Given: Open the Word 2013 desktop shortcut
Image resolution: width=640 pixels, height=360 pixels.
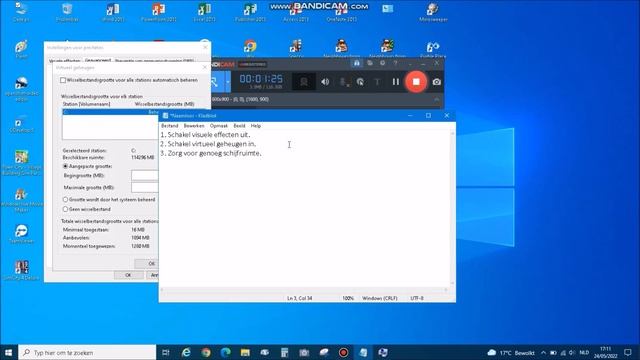Looking at the screenshot, I should pyautogui.click(x=113, y=12).
